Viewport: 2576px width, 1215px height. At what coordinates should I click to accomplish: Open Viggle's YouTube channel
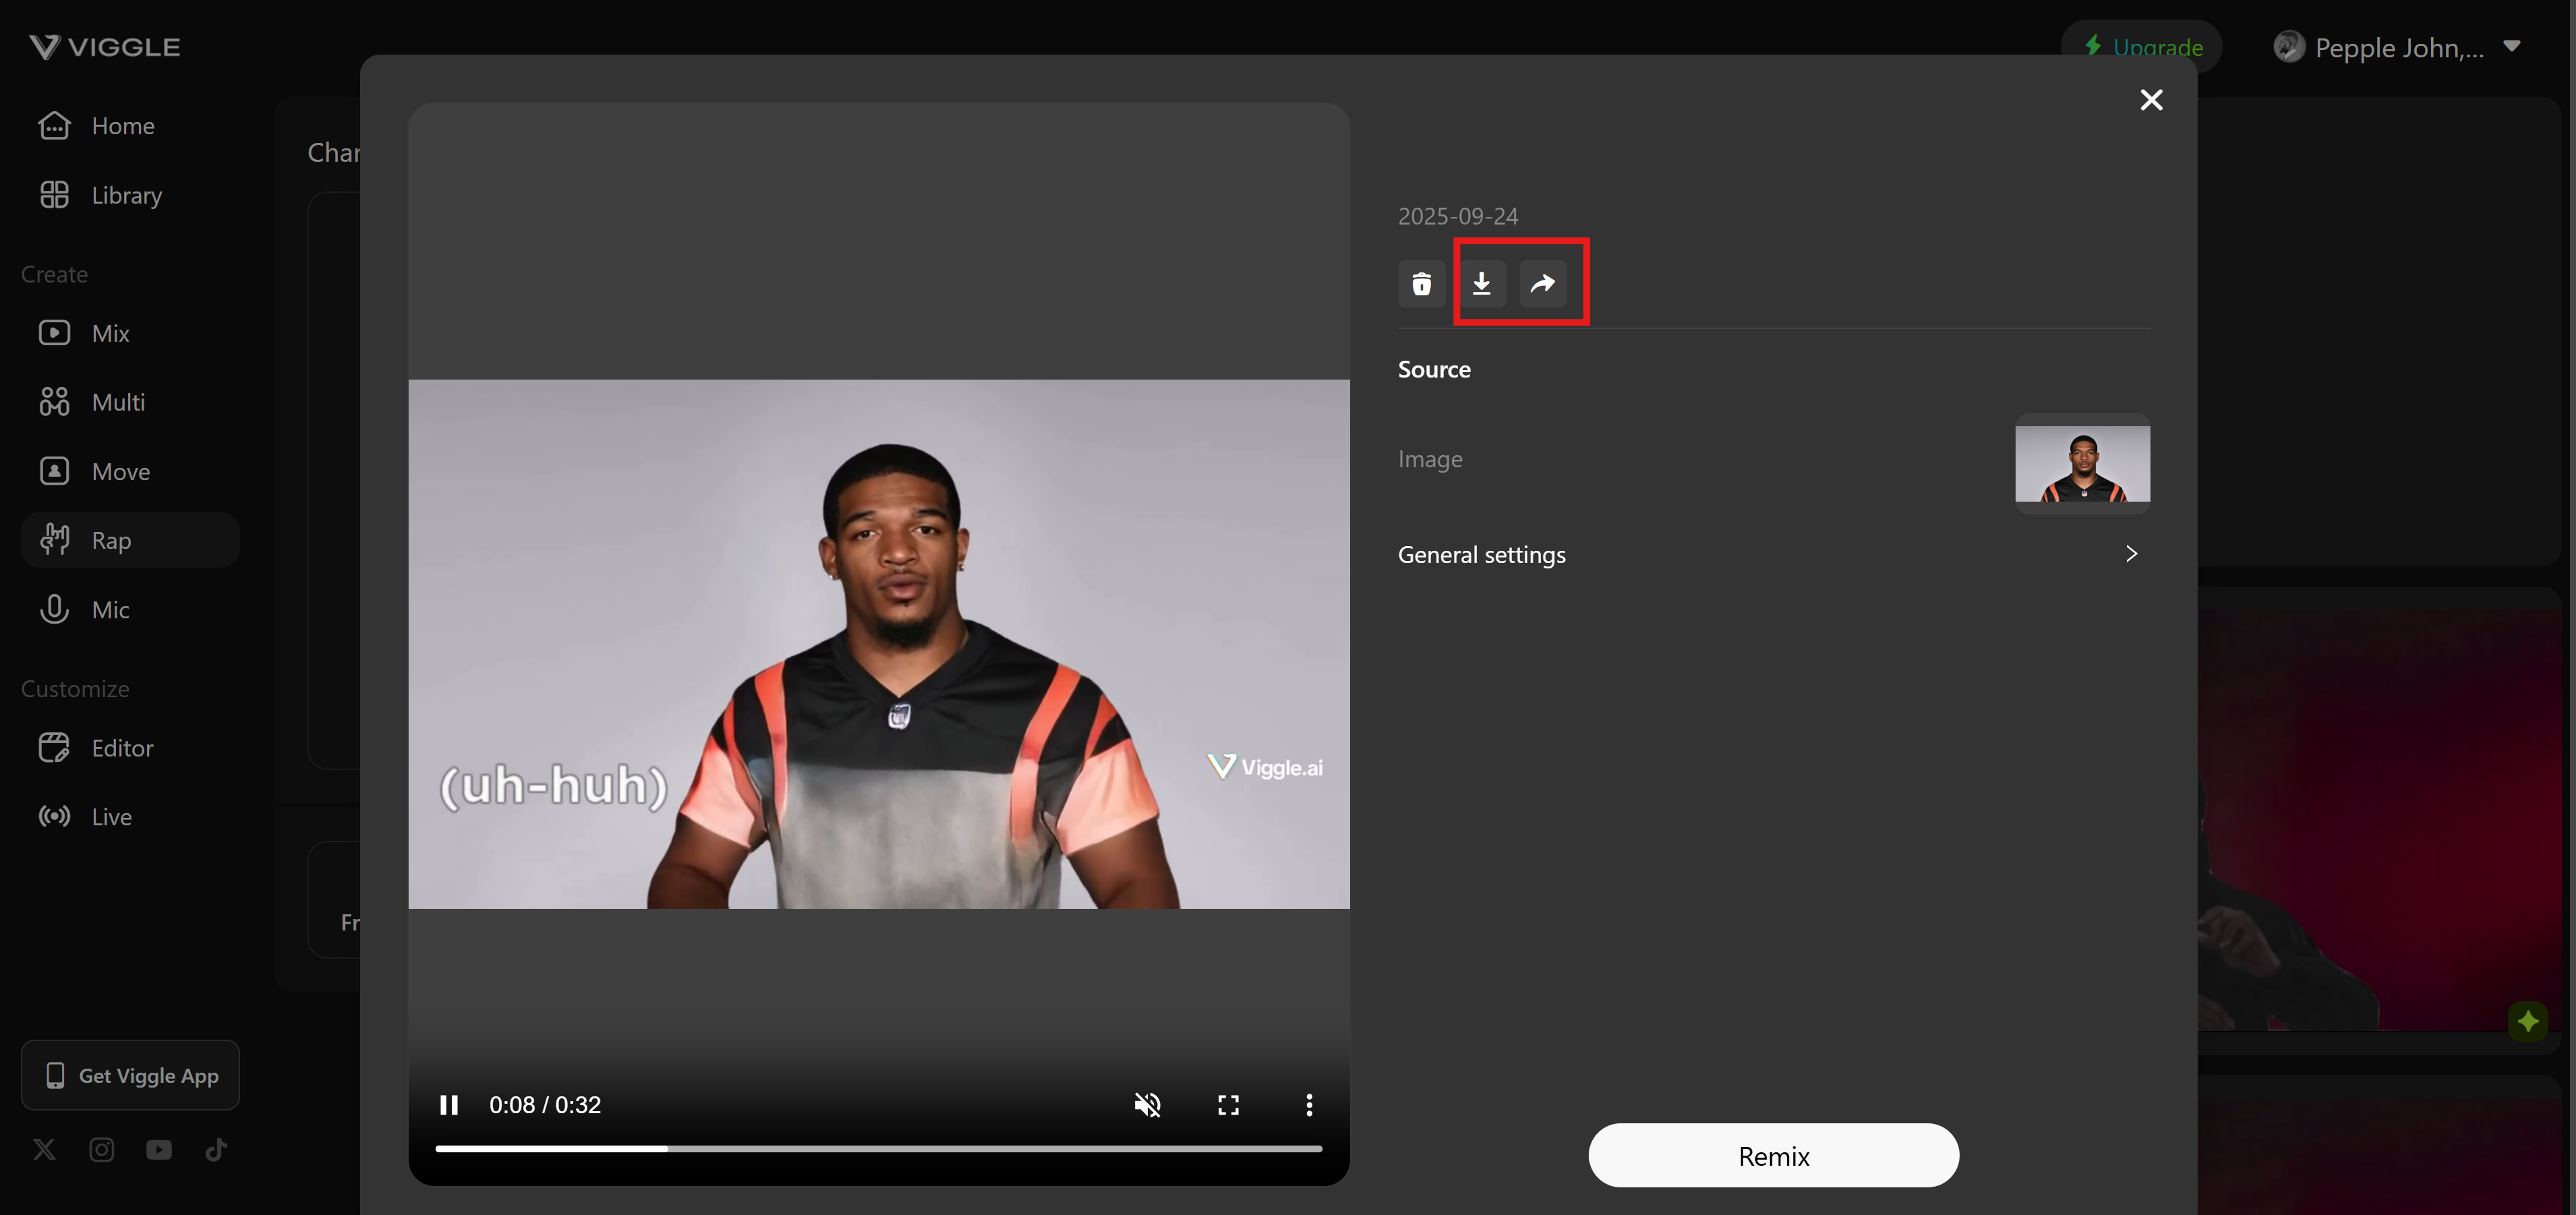coord(159,1150)
